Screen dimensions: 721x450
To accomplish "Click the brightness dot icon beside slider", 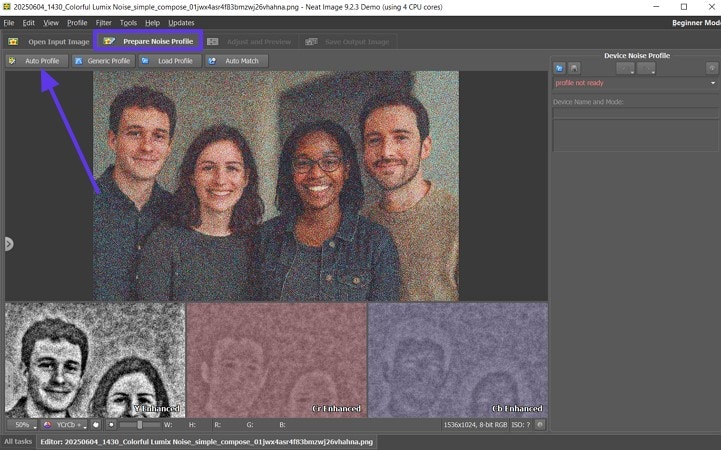I will point(111,425).
